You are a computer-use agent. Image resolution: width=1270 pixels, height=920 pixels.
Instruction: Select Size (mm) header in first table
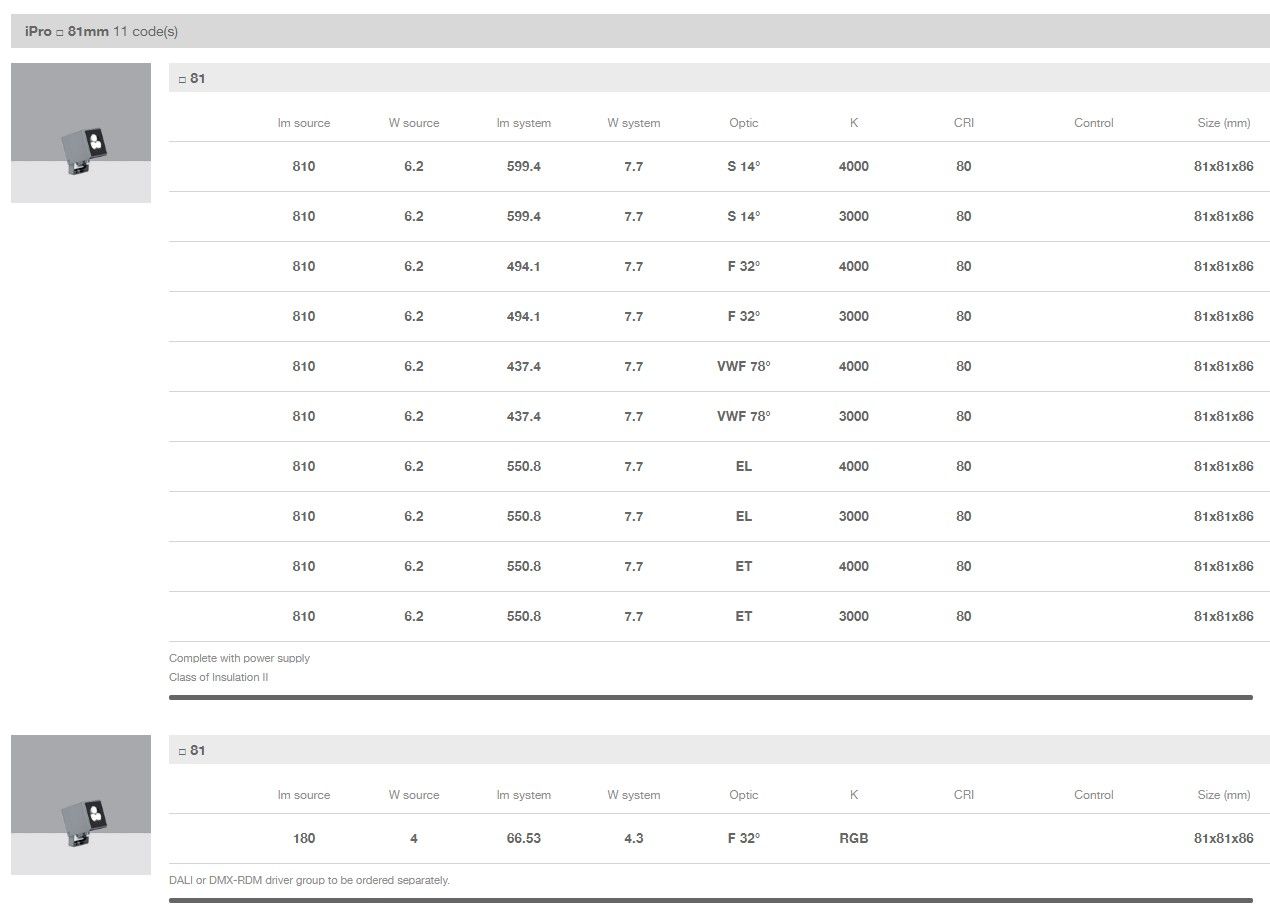pyautogui.click(x=1223, y=123)
